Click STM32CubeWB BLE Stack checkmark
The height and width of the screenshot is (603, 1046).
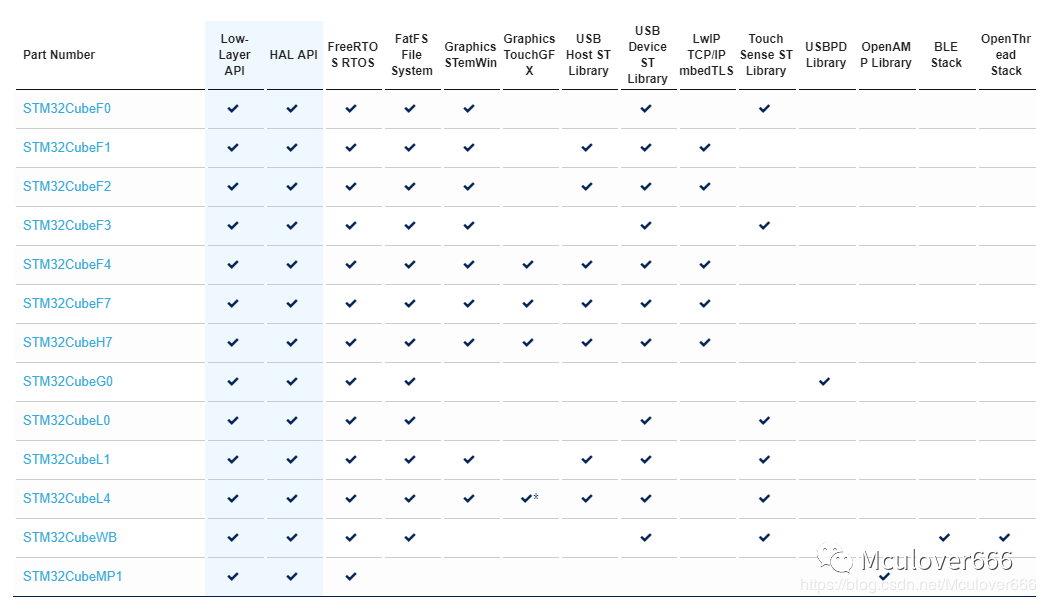pyautogui.click(x=945, y=538)
